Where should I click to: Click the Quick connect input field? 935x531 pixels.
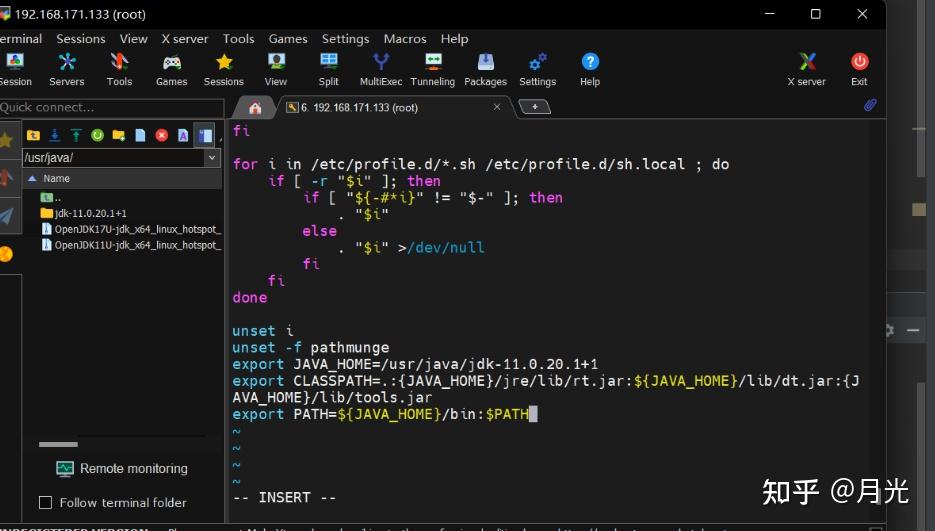tap(112, 107)
